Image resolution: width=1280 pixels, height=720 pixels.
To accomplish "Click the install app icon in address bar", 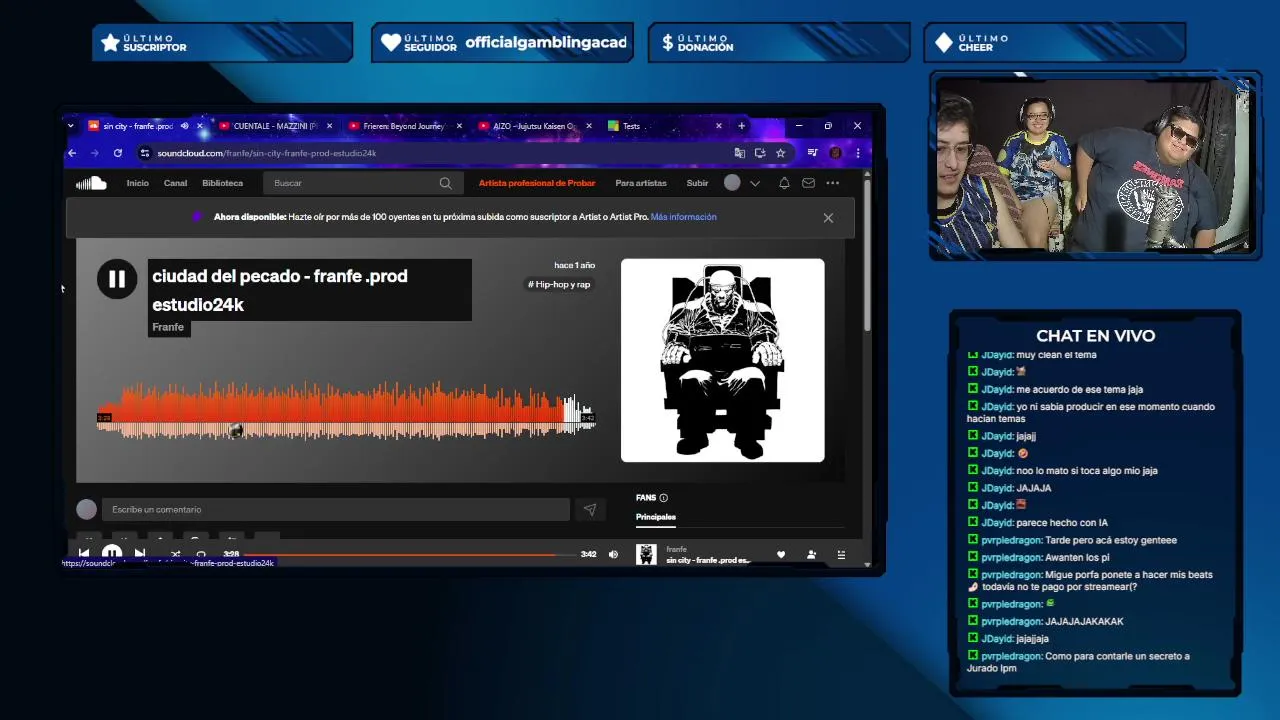I will [760, 153].
